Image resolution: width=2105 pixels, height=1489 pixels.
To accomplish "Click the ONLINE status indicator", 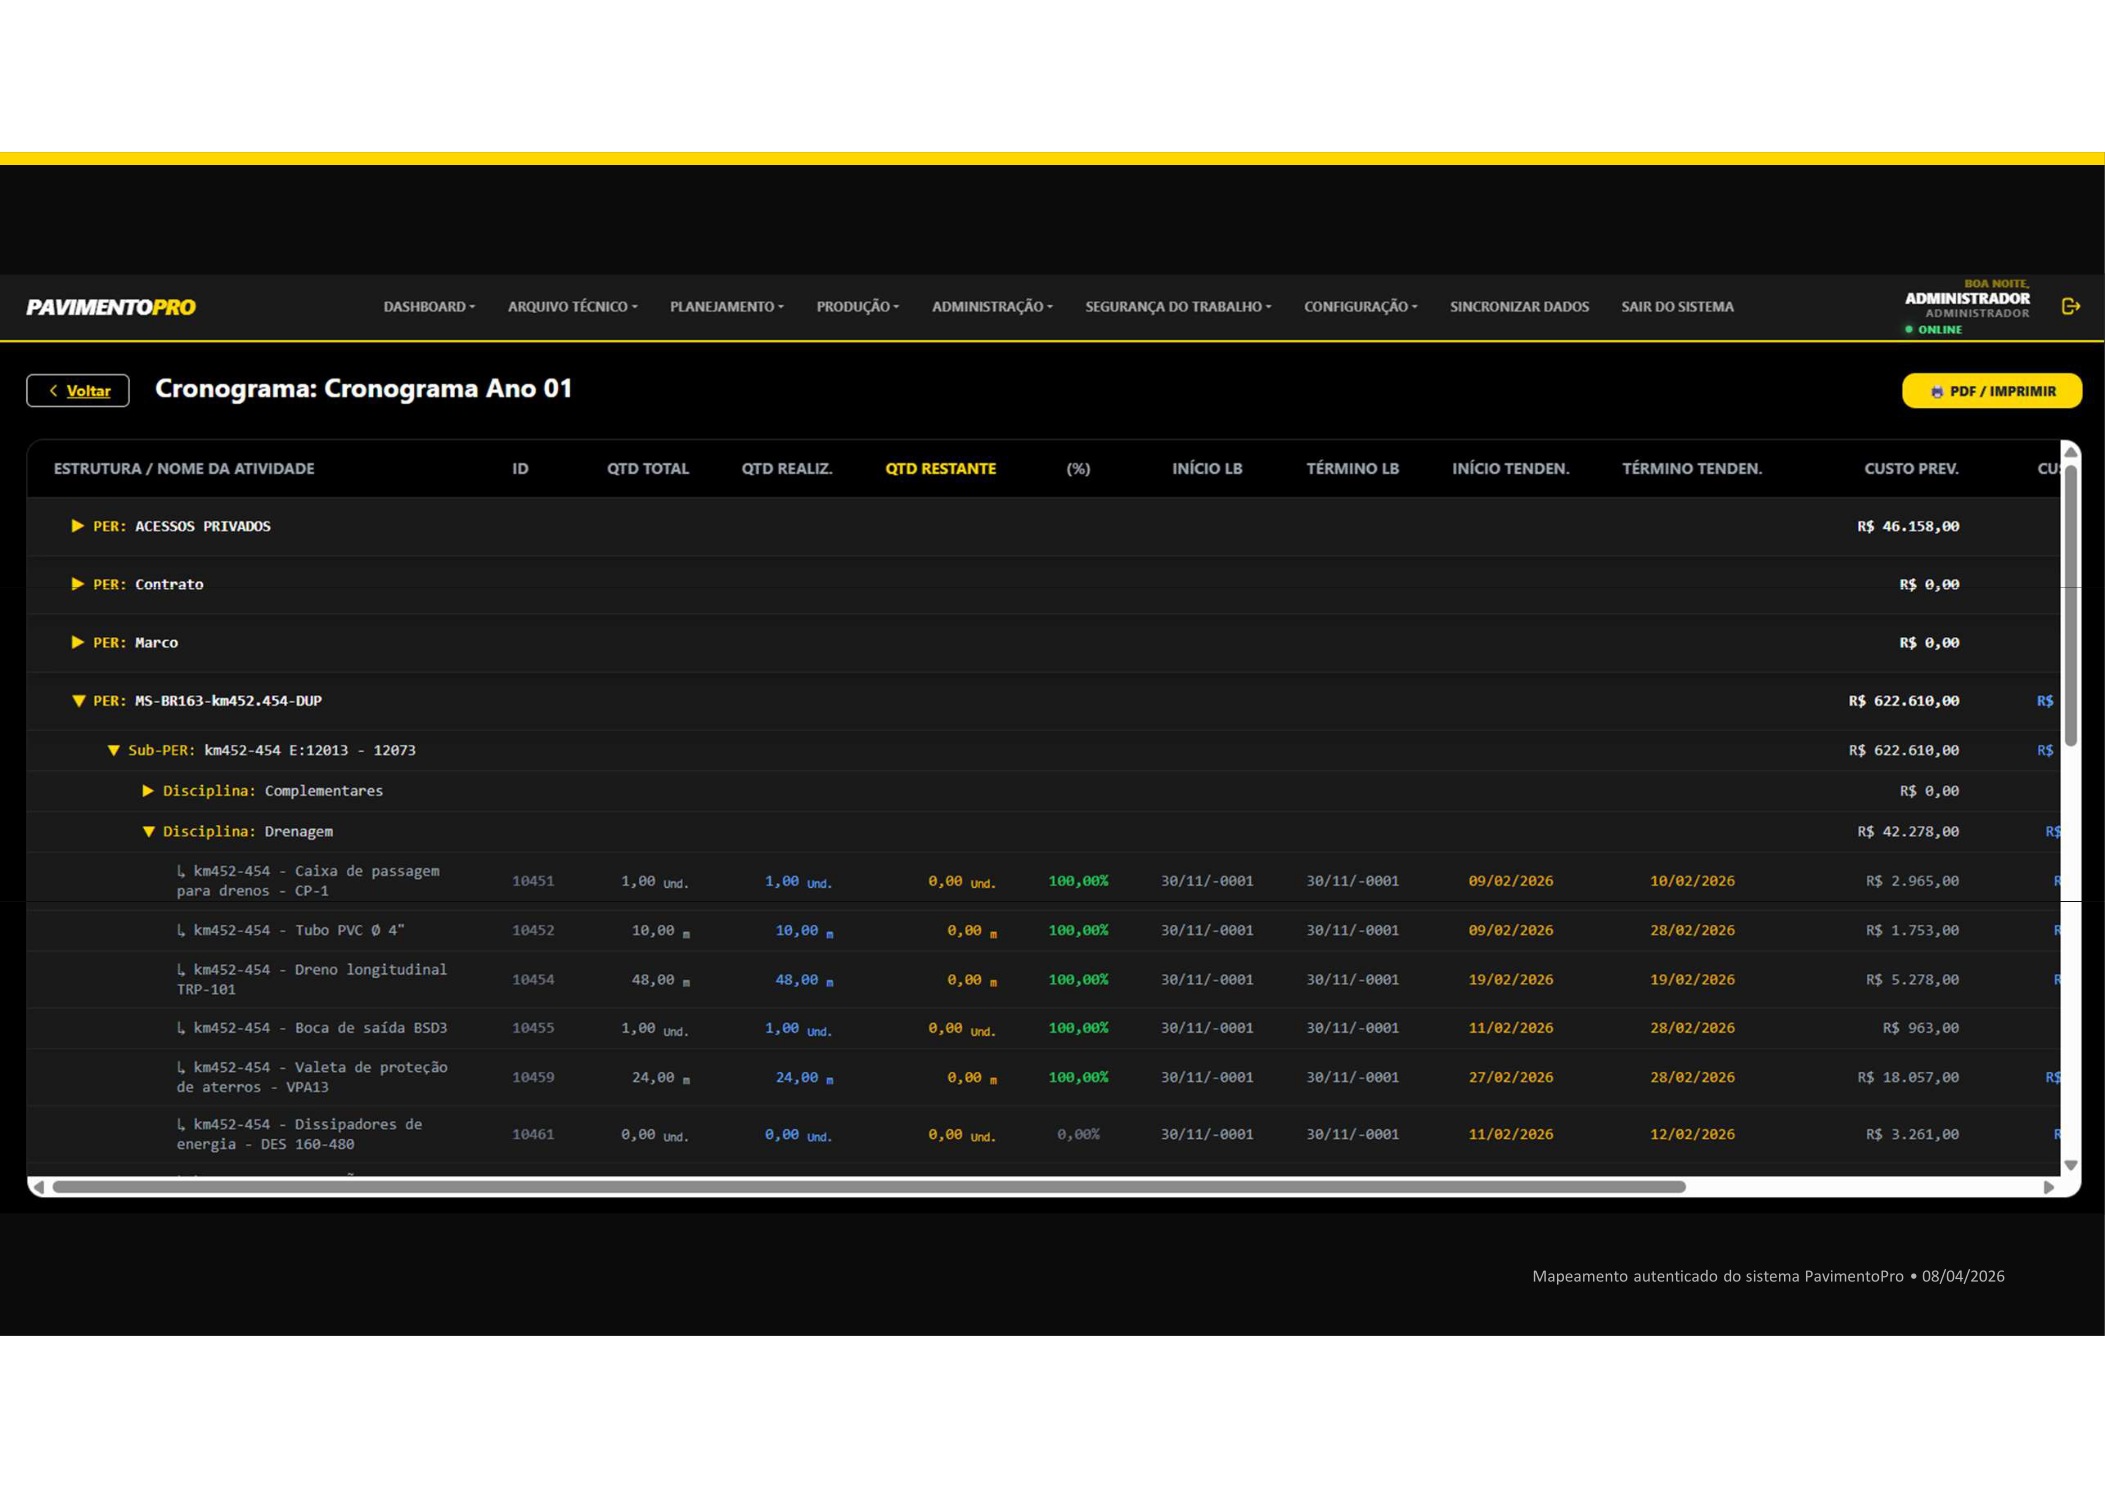I will (x=1933, y=329).
